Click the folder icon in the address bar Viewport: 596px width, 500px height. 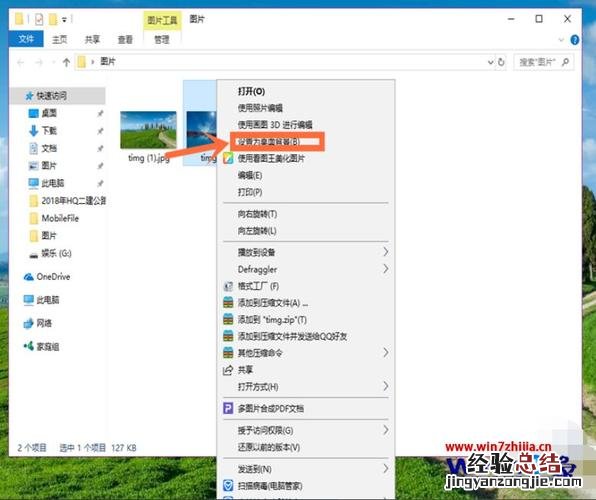pos(81,62)
